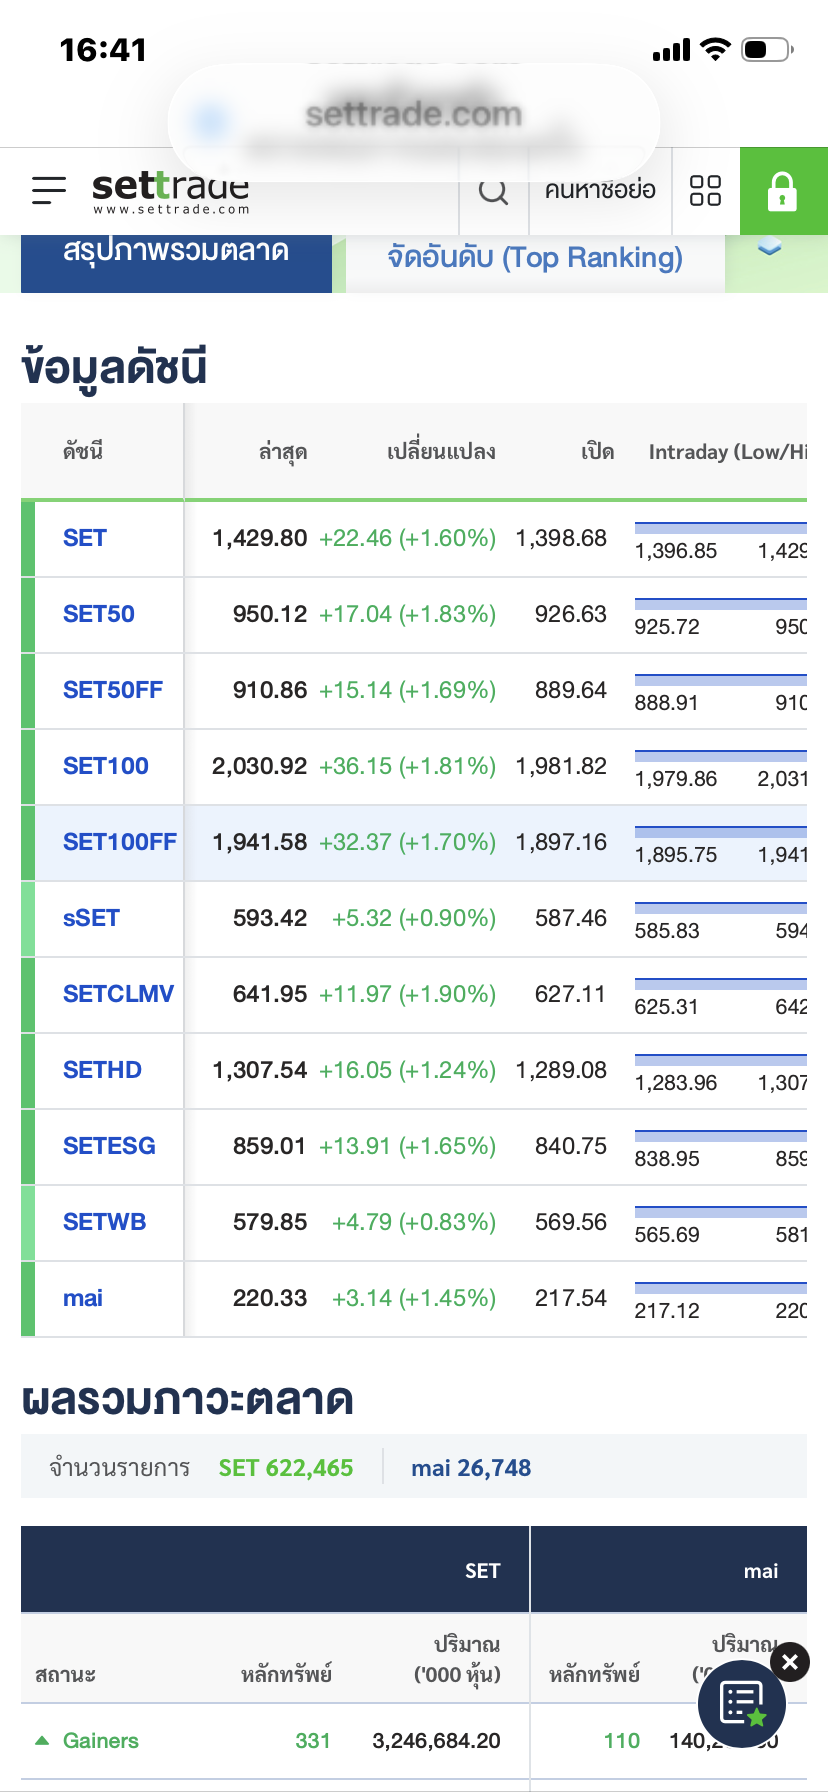Open the SETHD index link
Image resolution: width=828 pixels, height=1792 pixels.
[x=102, y=1070]
